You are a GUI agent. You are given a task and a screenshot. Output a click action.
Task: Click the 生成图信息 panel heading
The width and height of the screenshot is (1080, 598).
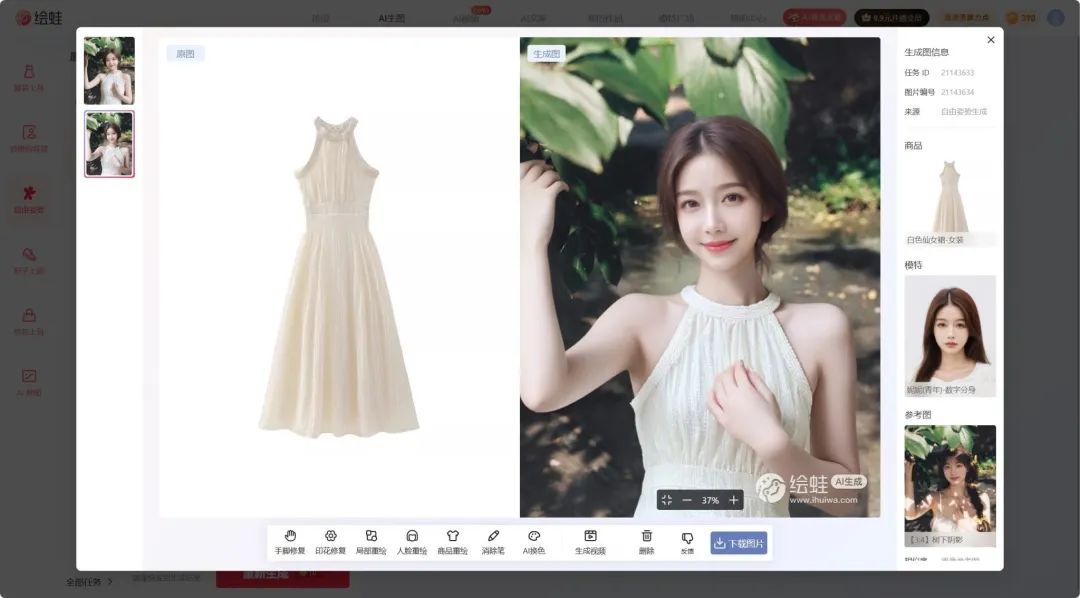point(926,52)
